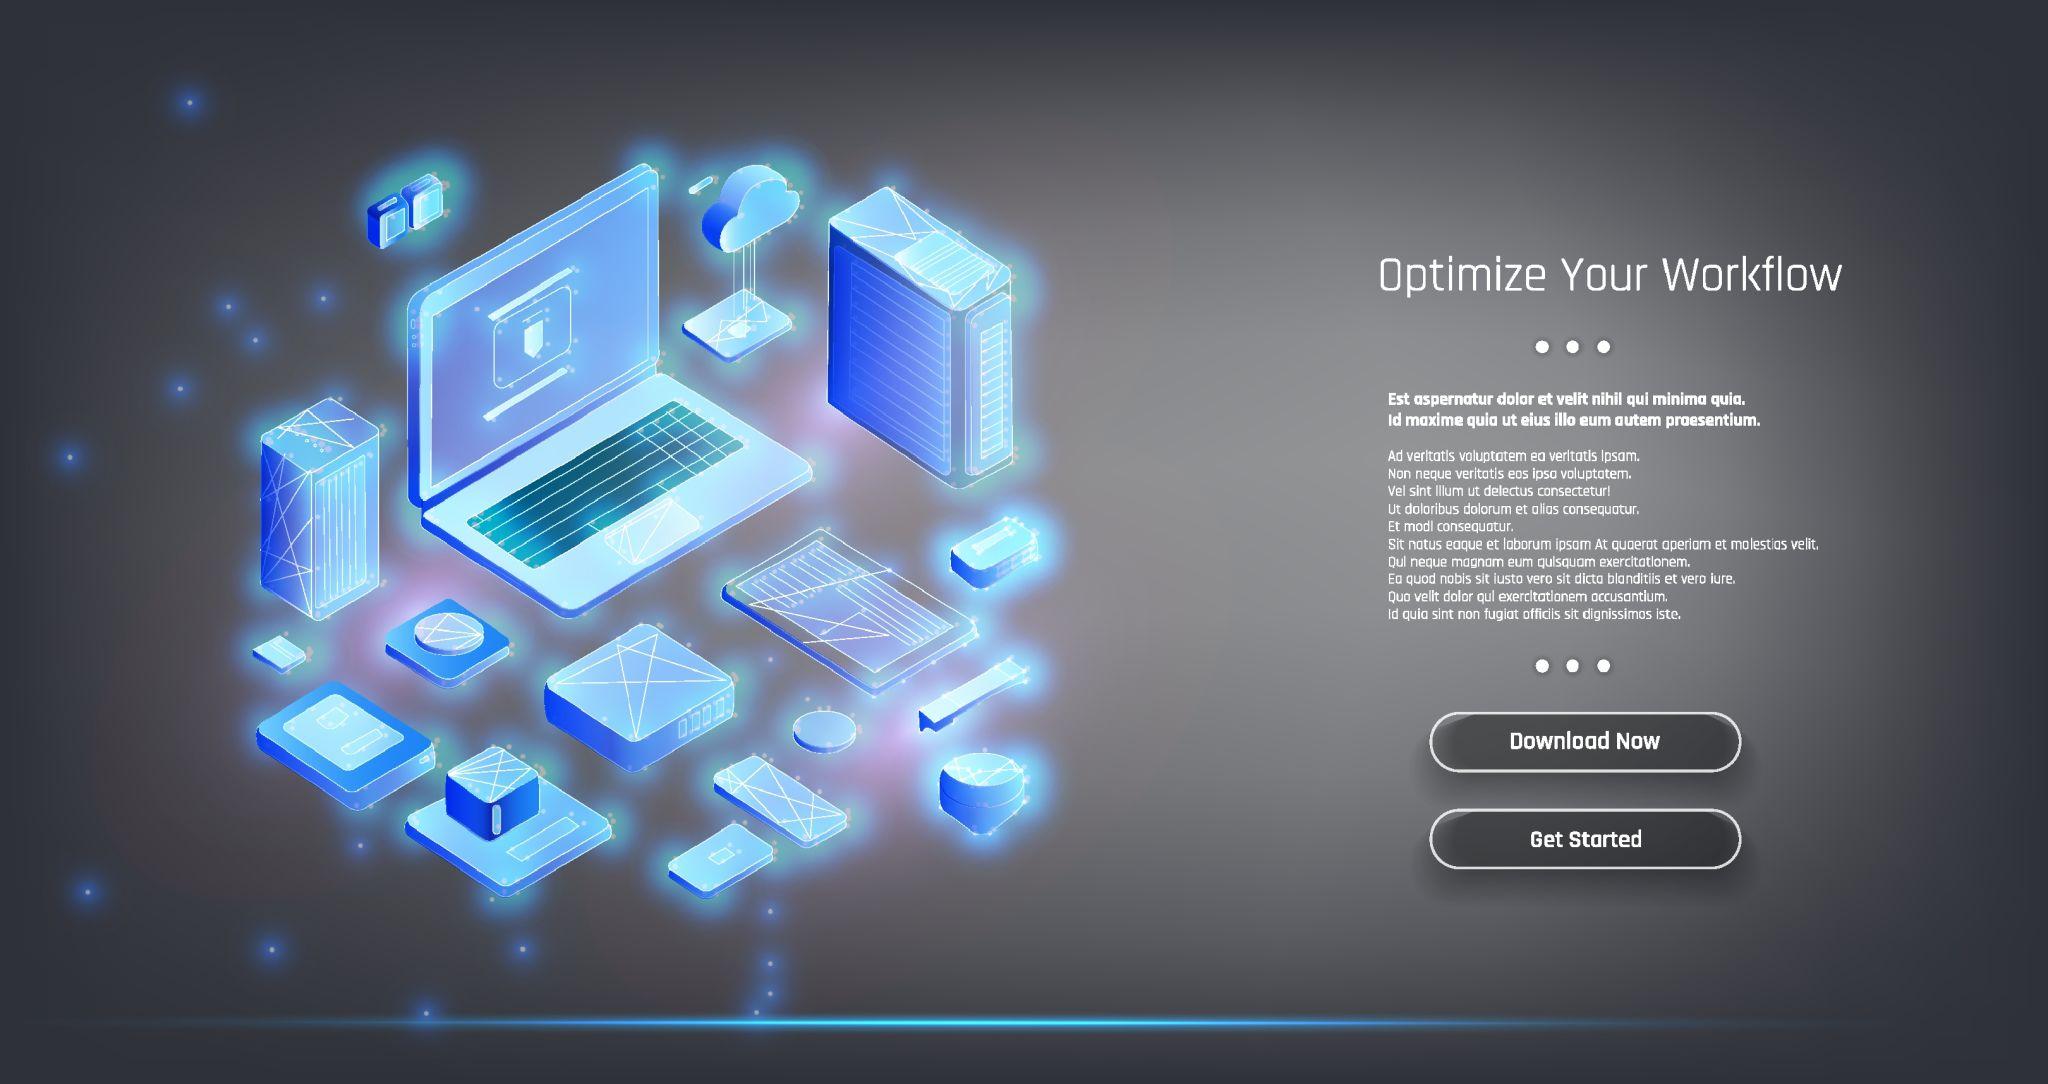Viewport: 2048px width, 1084px height.
Task: Click the large server tower on the right
Action: point(915,340)
